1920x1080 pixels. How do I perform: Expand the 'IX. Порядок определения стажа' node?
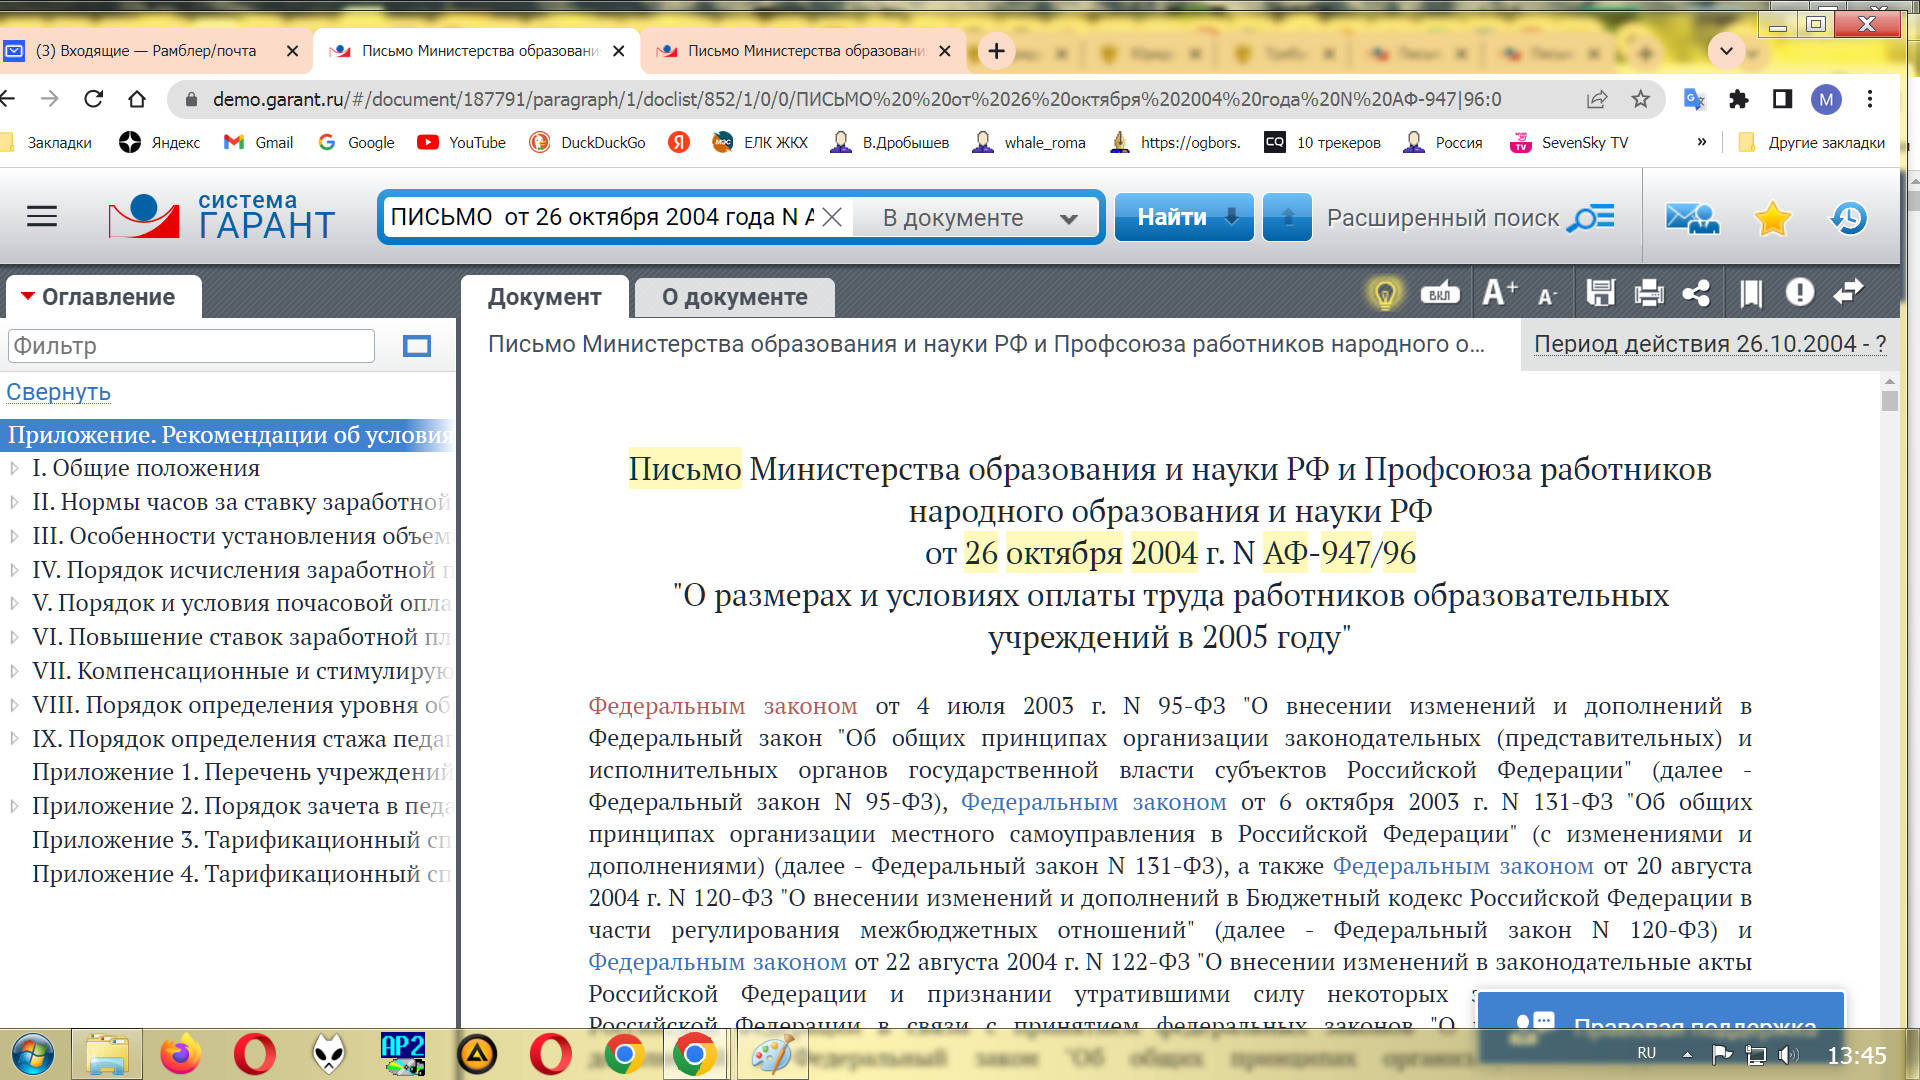tap(14, 739)
